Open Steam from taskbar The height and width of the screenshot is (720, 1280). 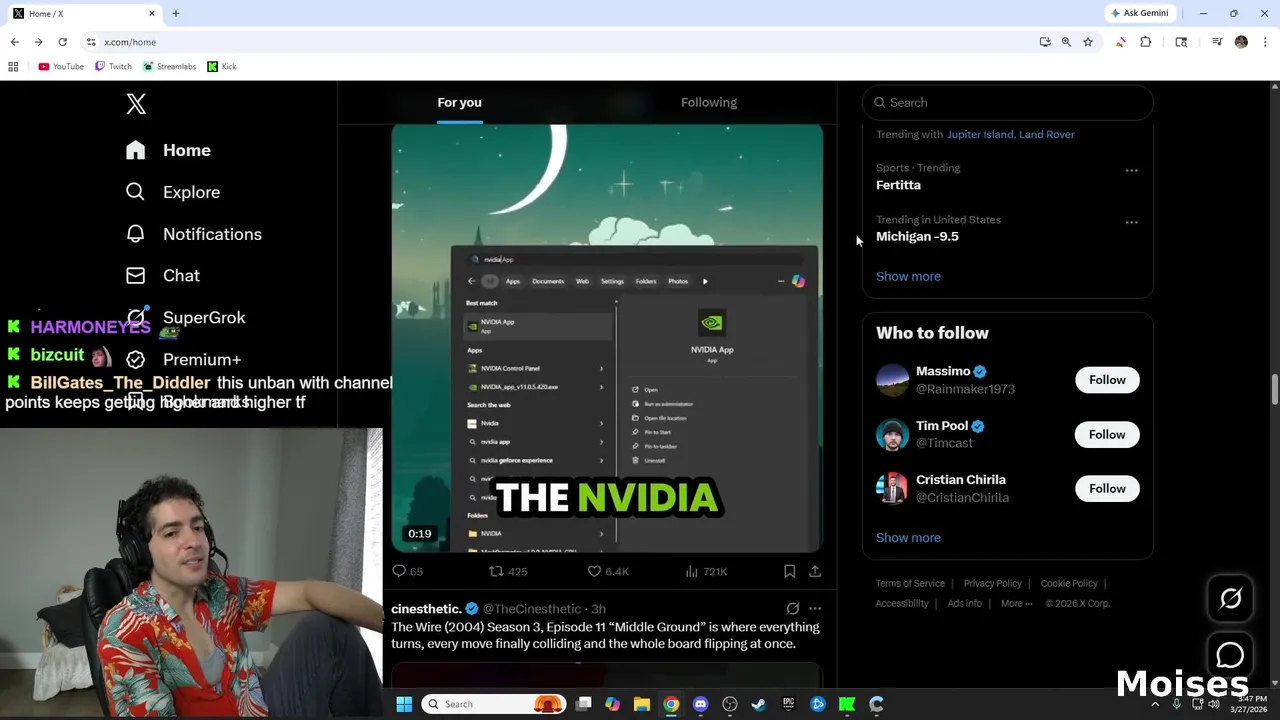(x=759, y=704)
